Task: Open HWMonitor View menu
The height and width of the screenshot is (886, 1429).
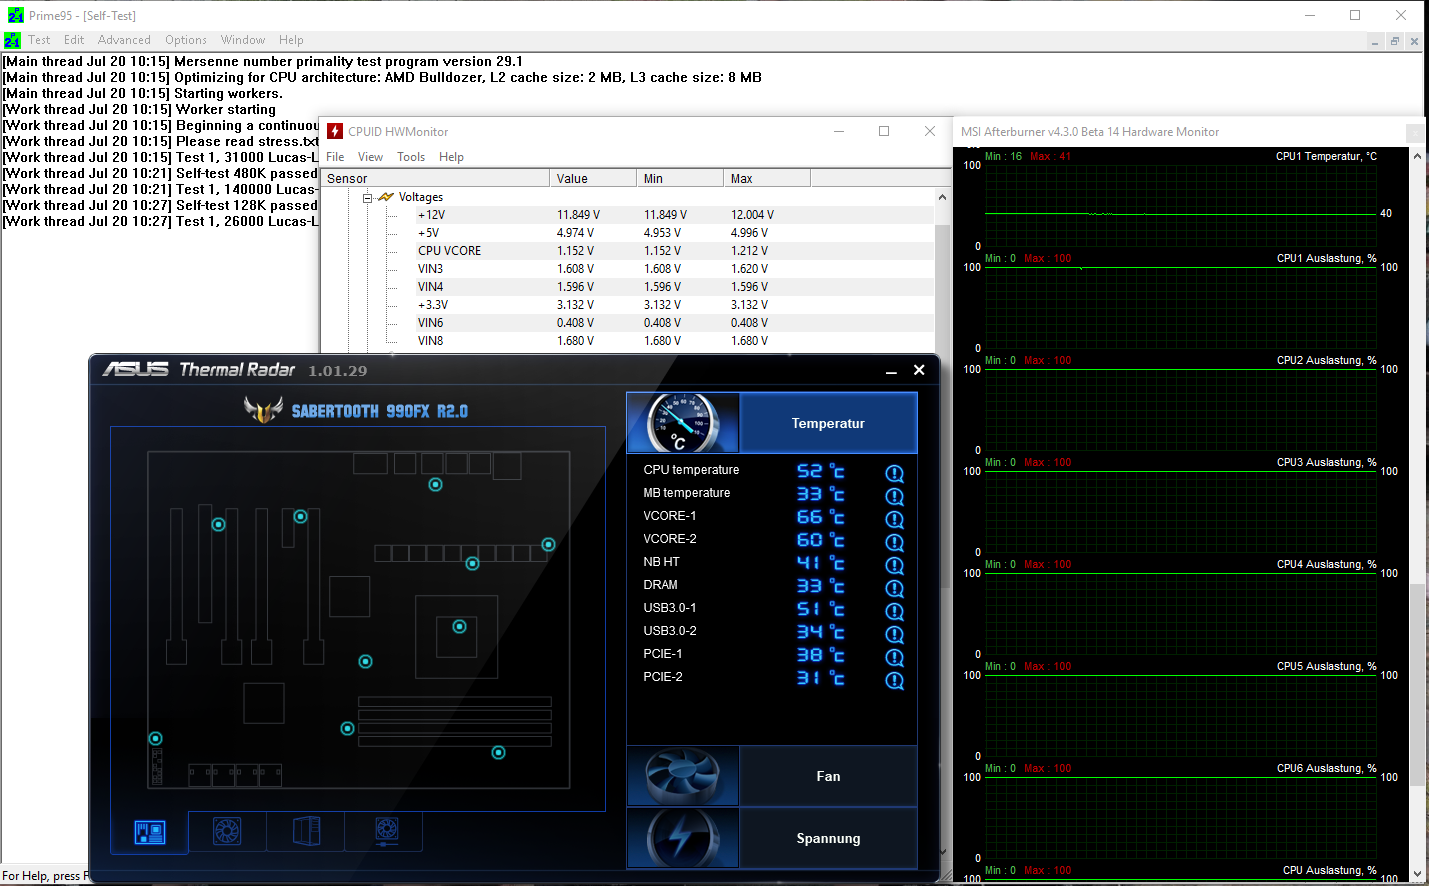Action: tap(370, 157)
